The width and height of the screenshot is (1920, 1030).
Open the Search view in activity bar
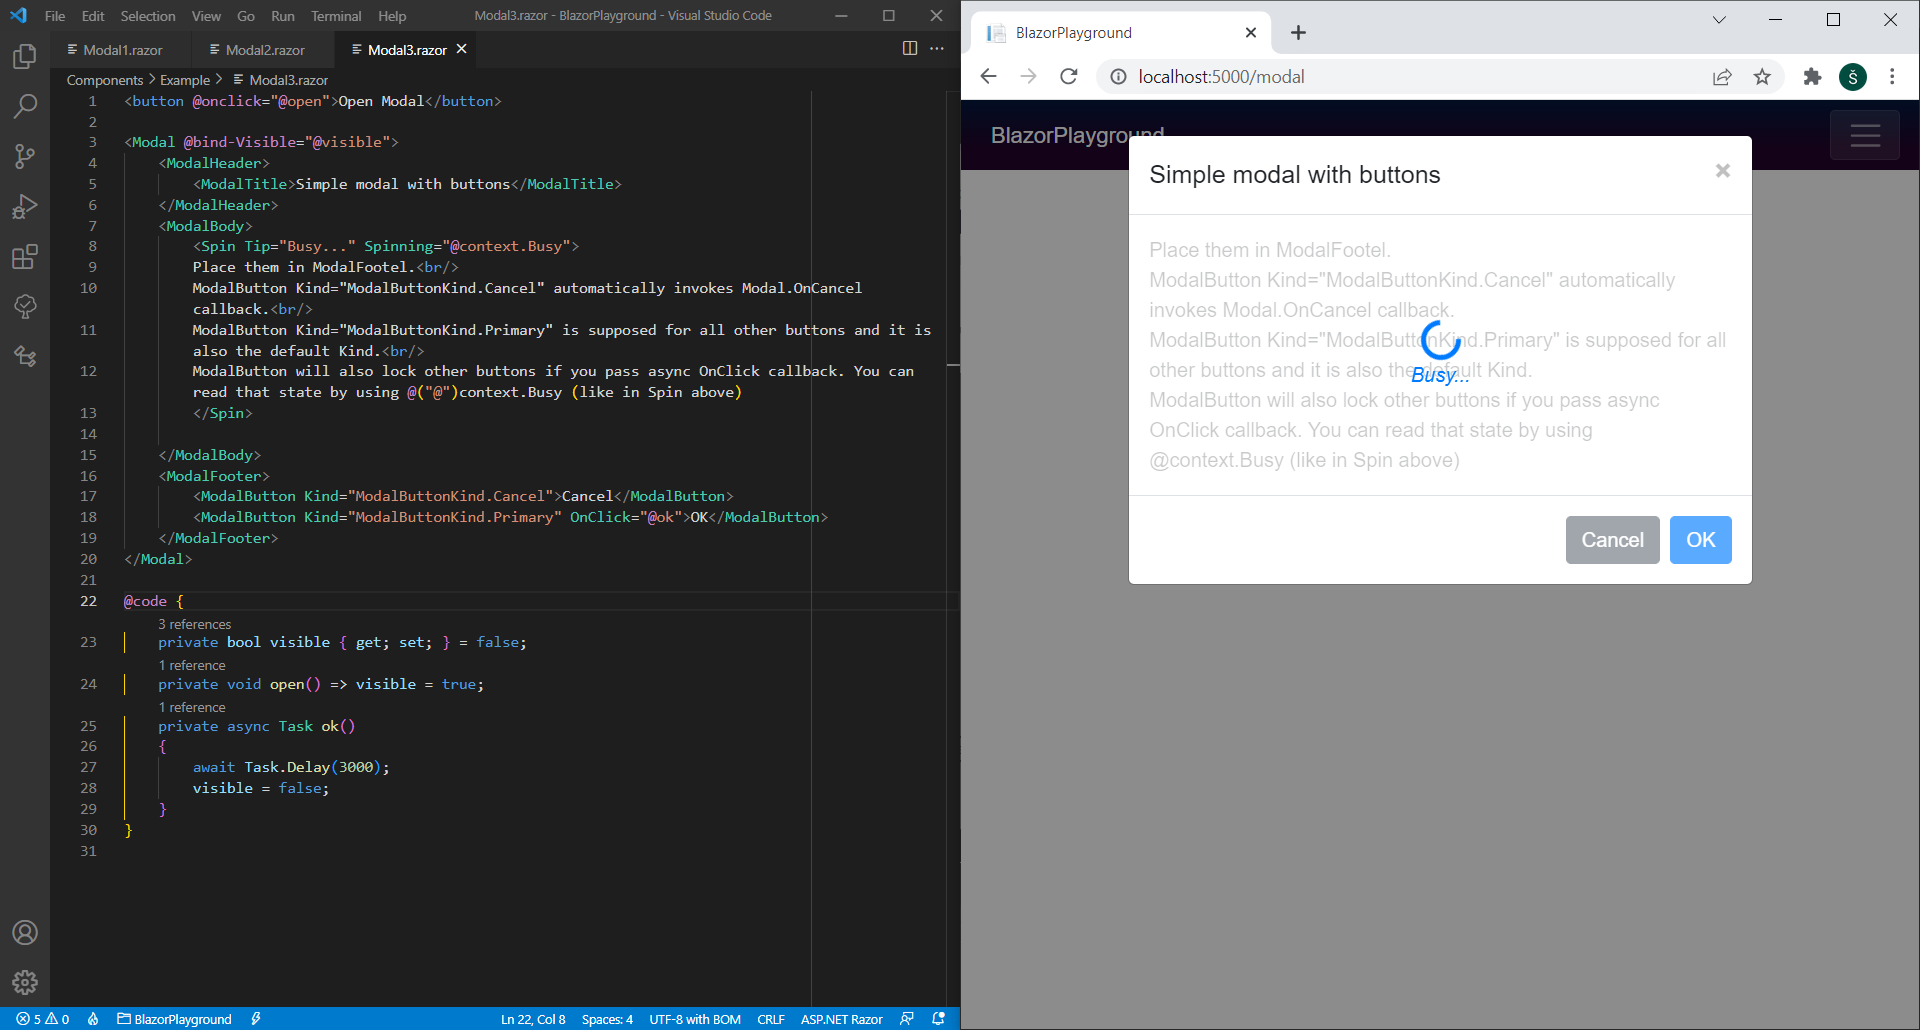[25, 106]
